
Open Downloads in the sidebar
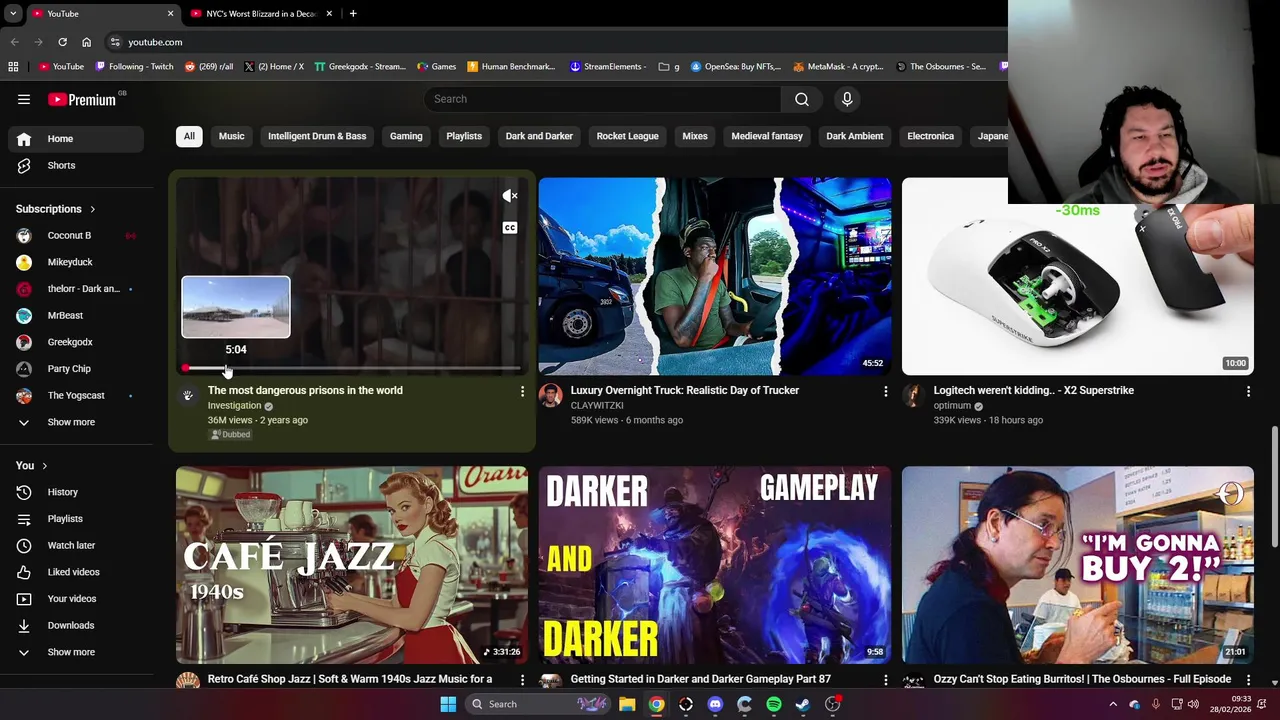coord(76,625)
